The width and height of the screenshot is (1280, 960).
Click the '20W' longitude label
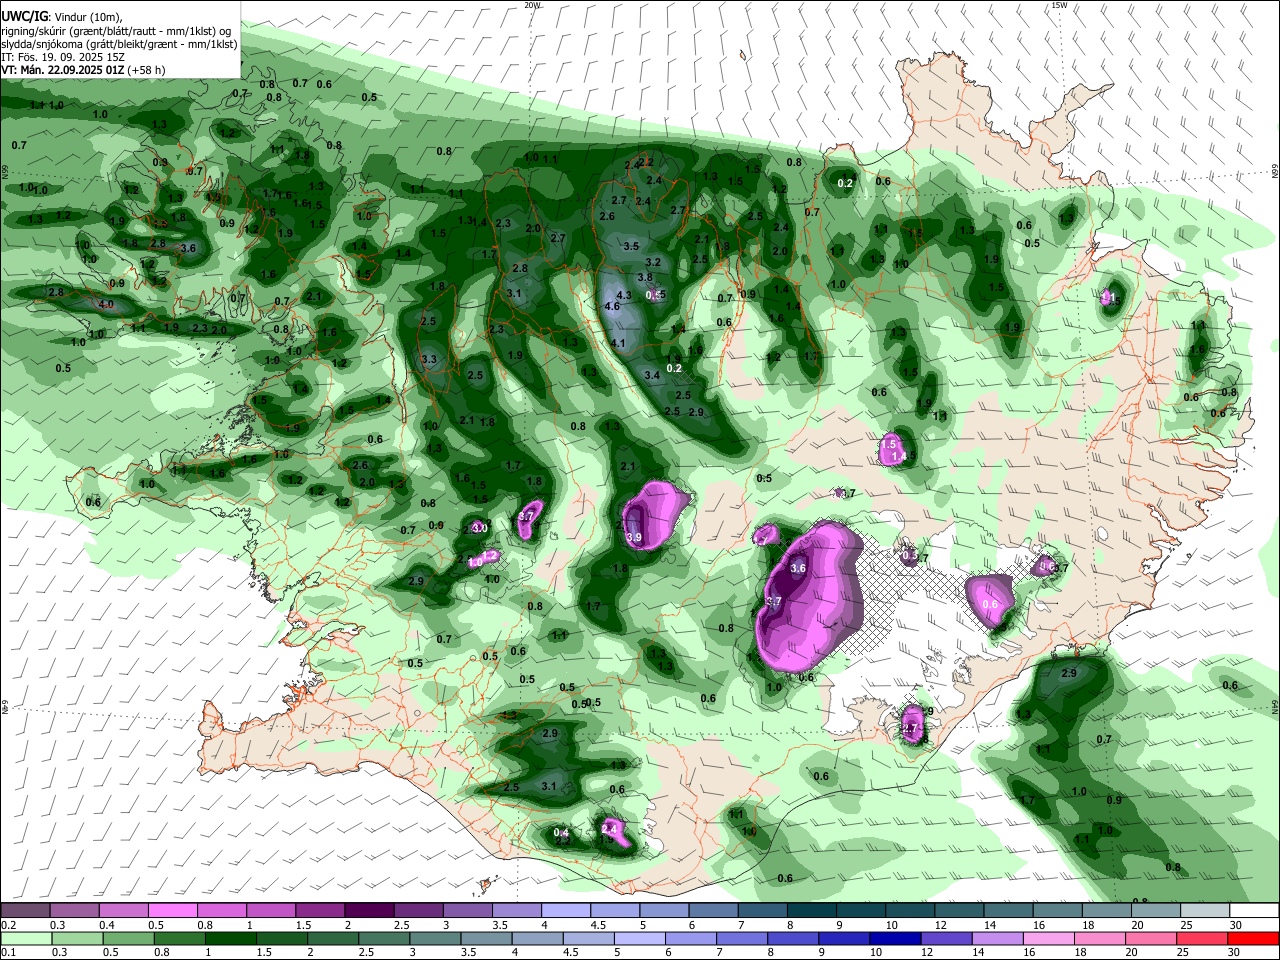tap(532, 5)
